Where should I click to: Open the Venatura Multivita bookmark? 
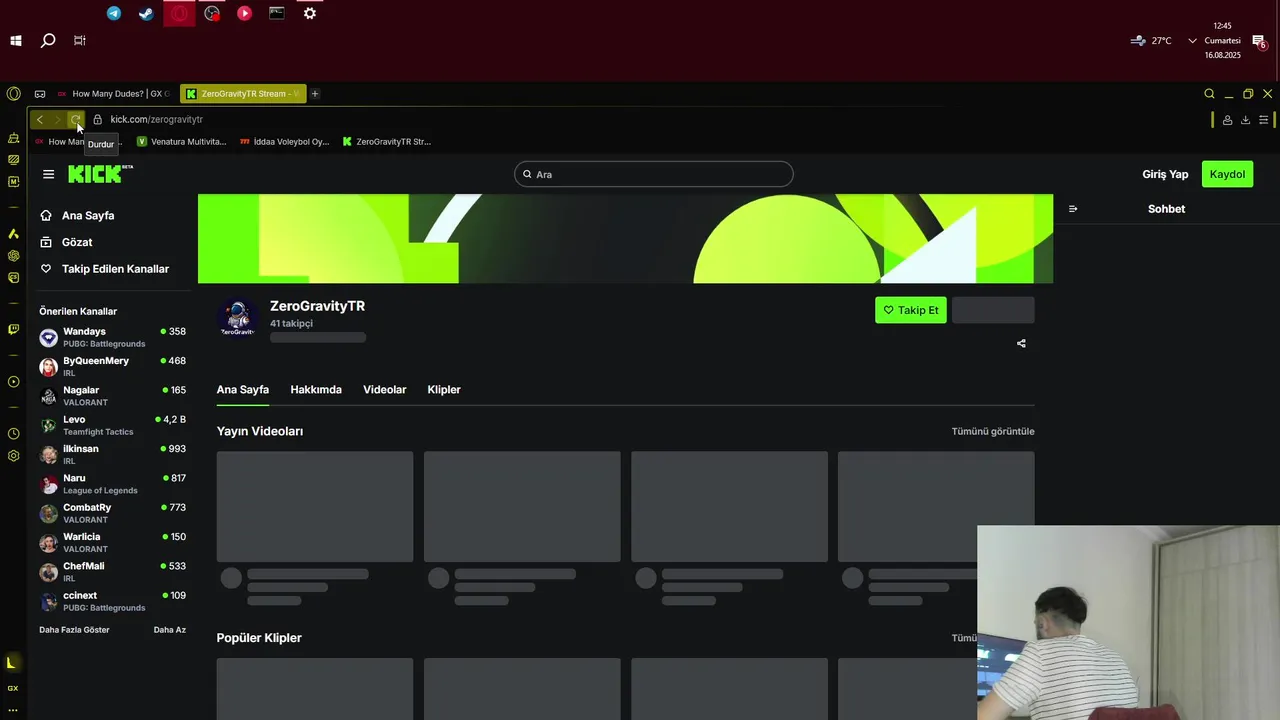[x=181, y=142]
